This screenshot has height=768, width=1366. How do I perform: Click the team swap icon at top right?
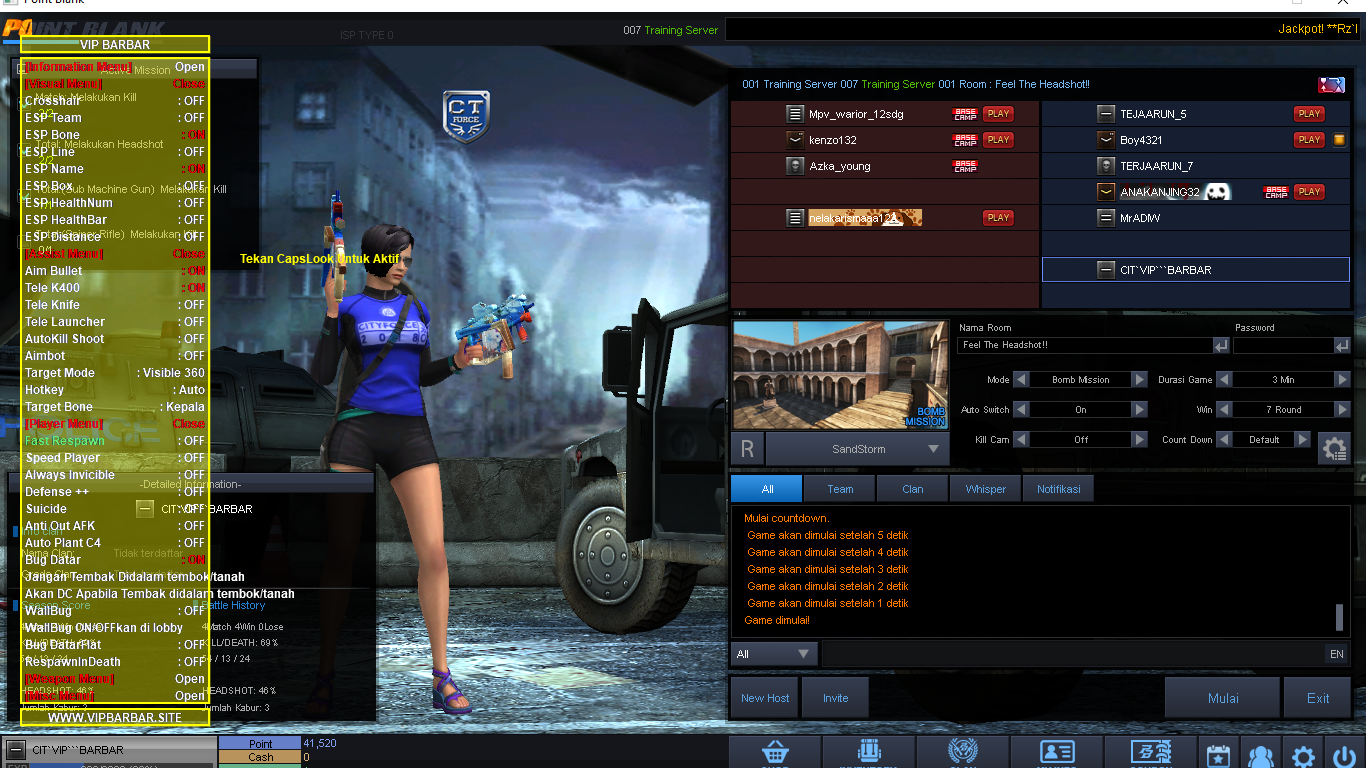tap(1331, 85)
